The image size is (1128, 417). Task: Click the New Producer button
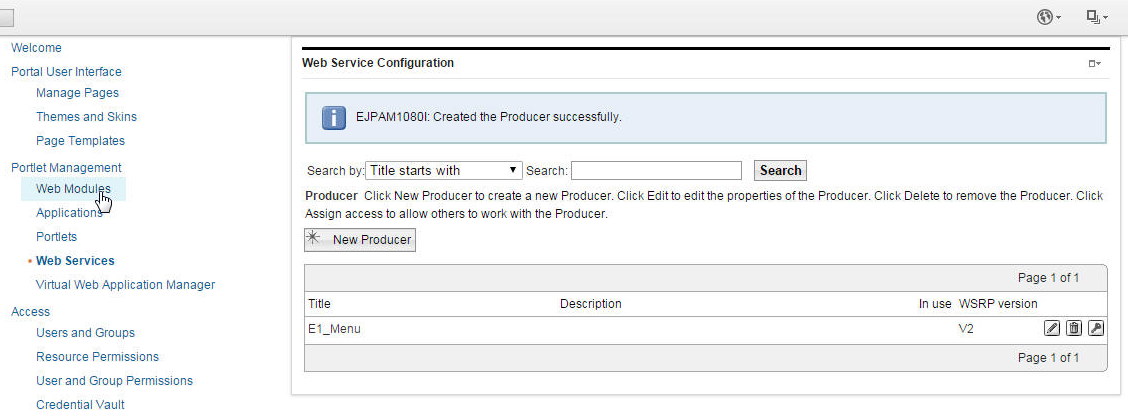click(x=360, y=240)
